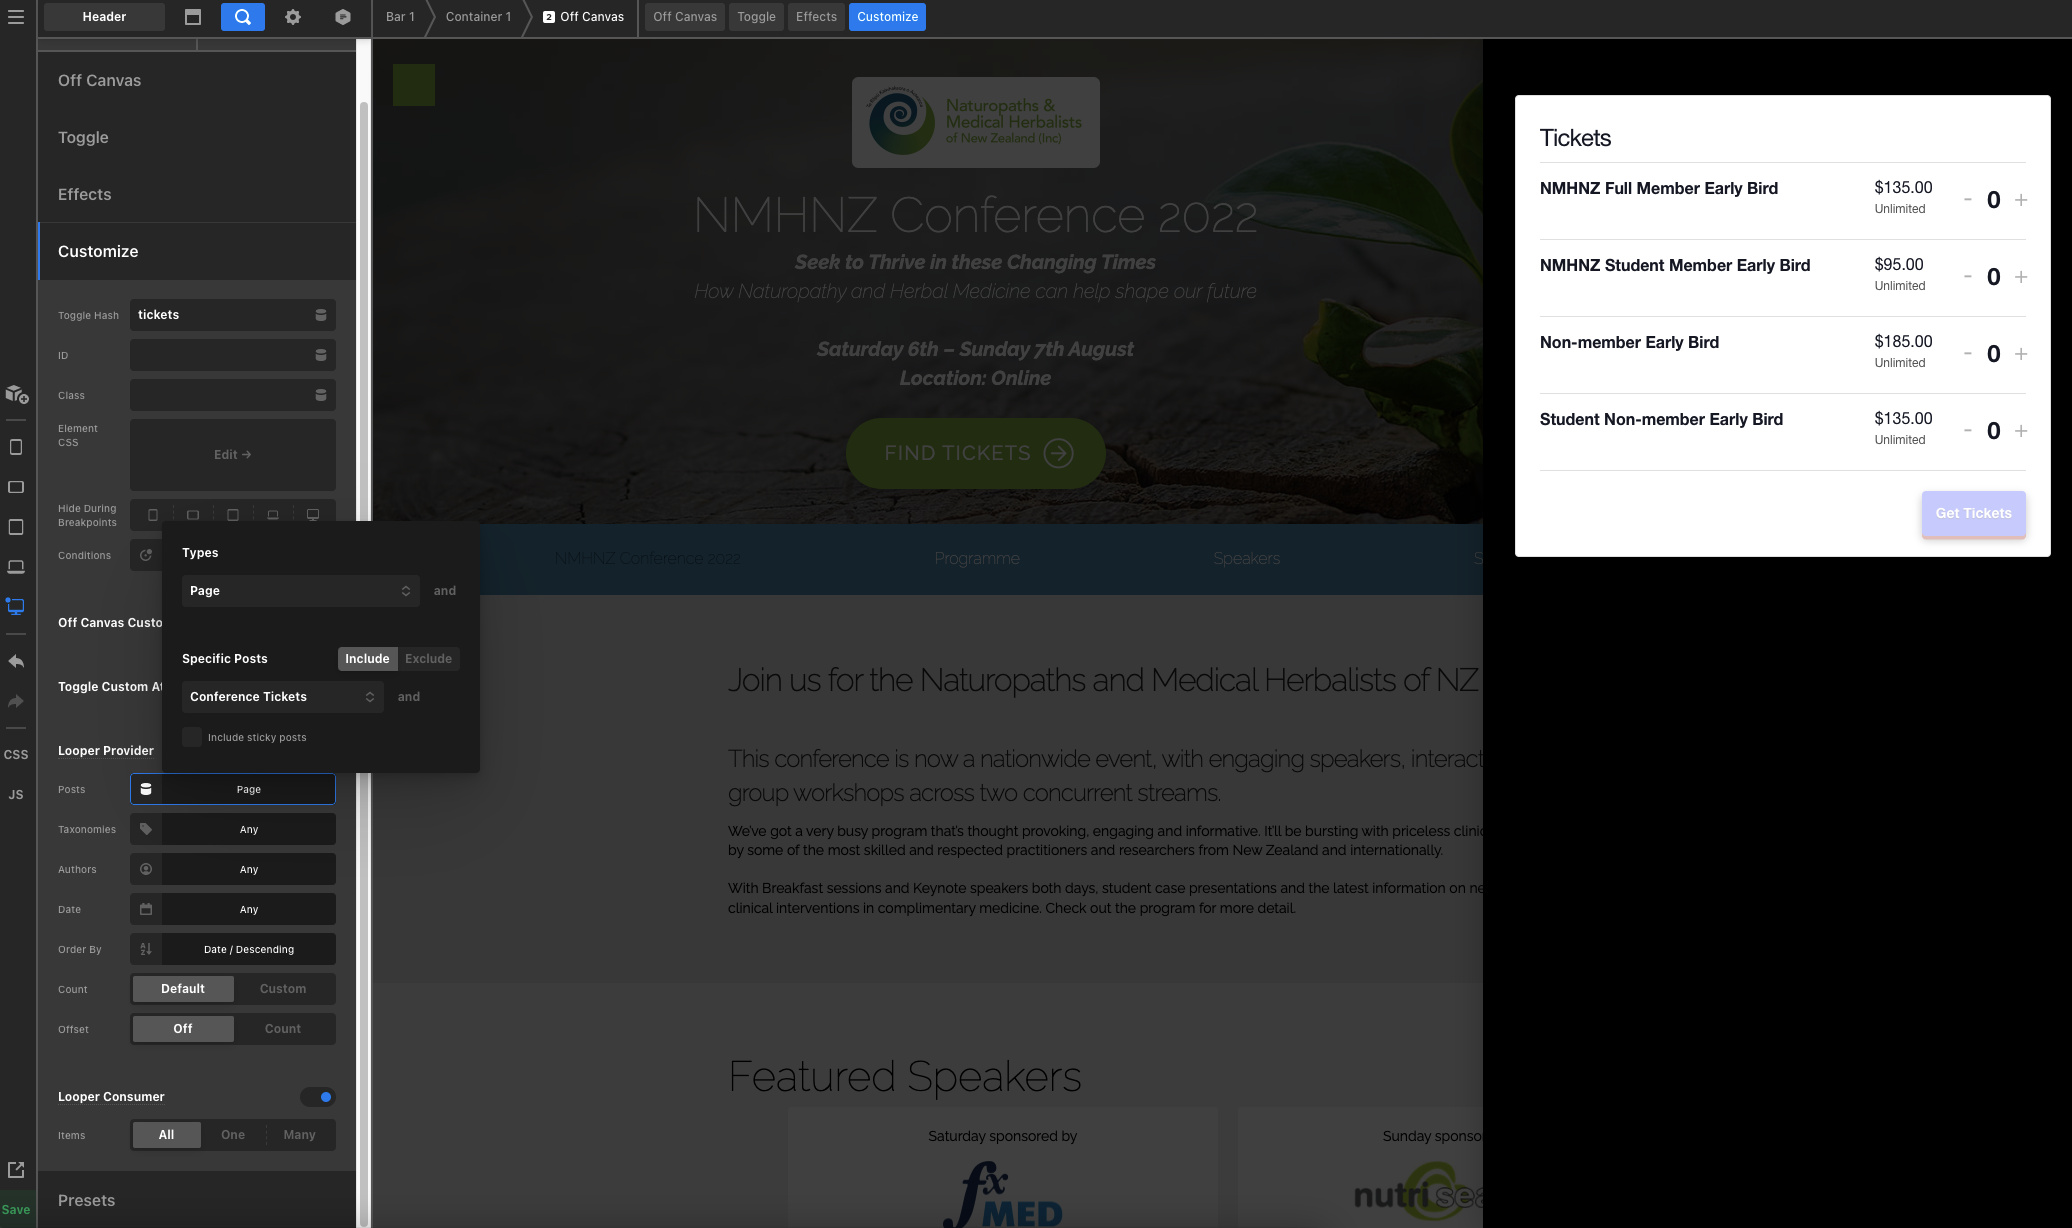Switch to the Effects tab
Screen dimensions: 2072x1228
pos(816,17)
